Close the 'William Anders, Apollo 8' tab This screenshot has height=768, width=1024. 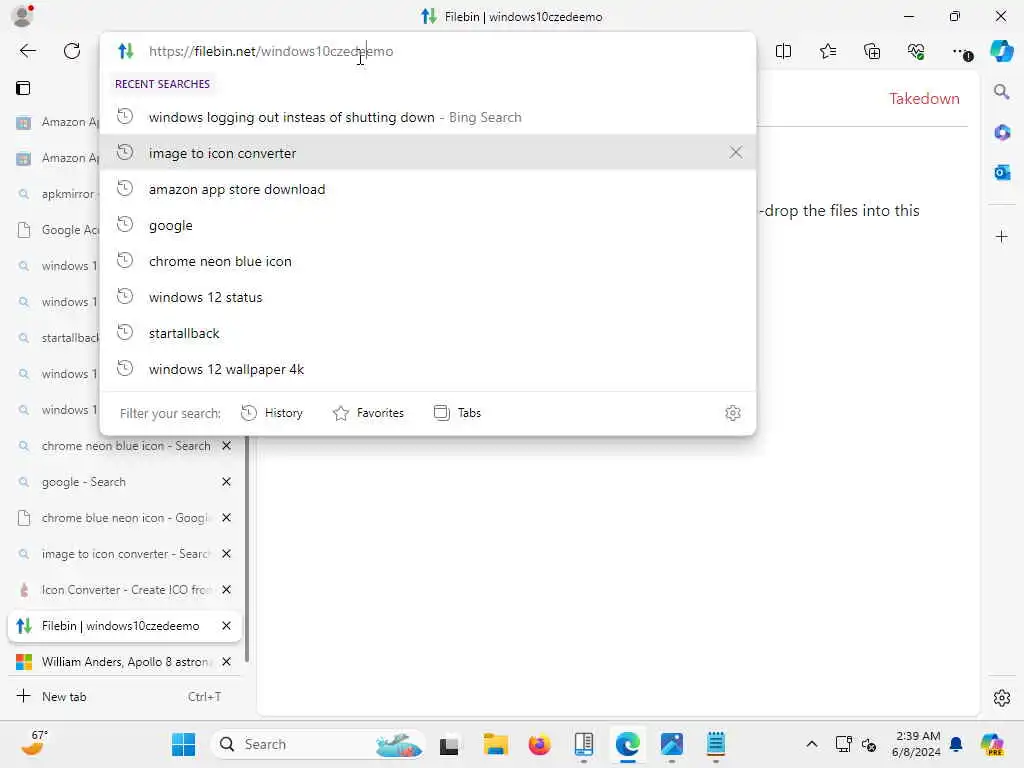227,662
